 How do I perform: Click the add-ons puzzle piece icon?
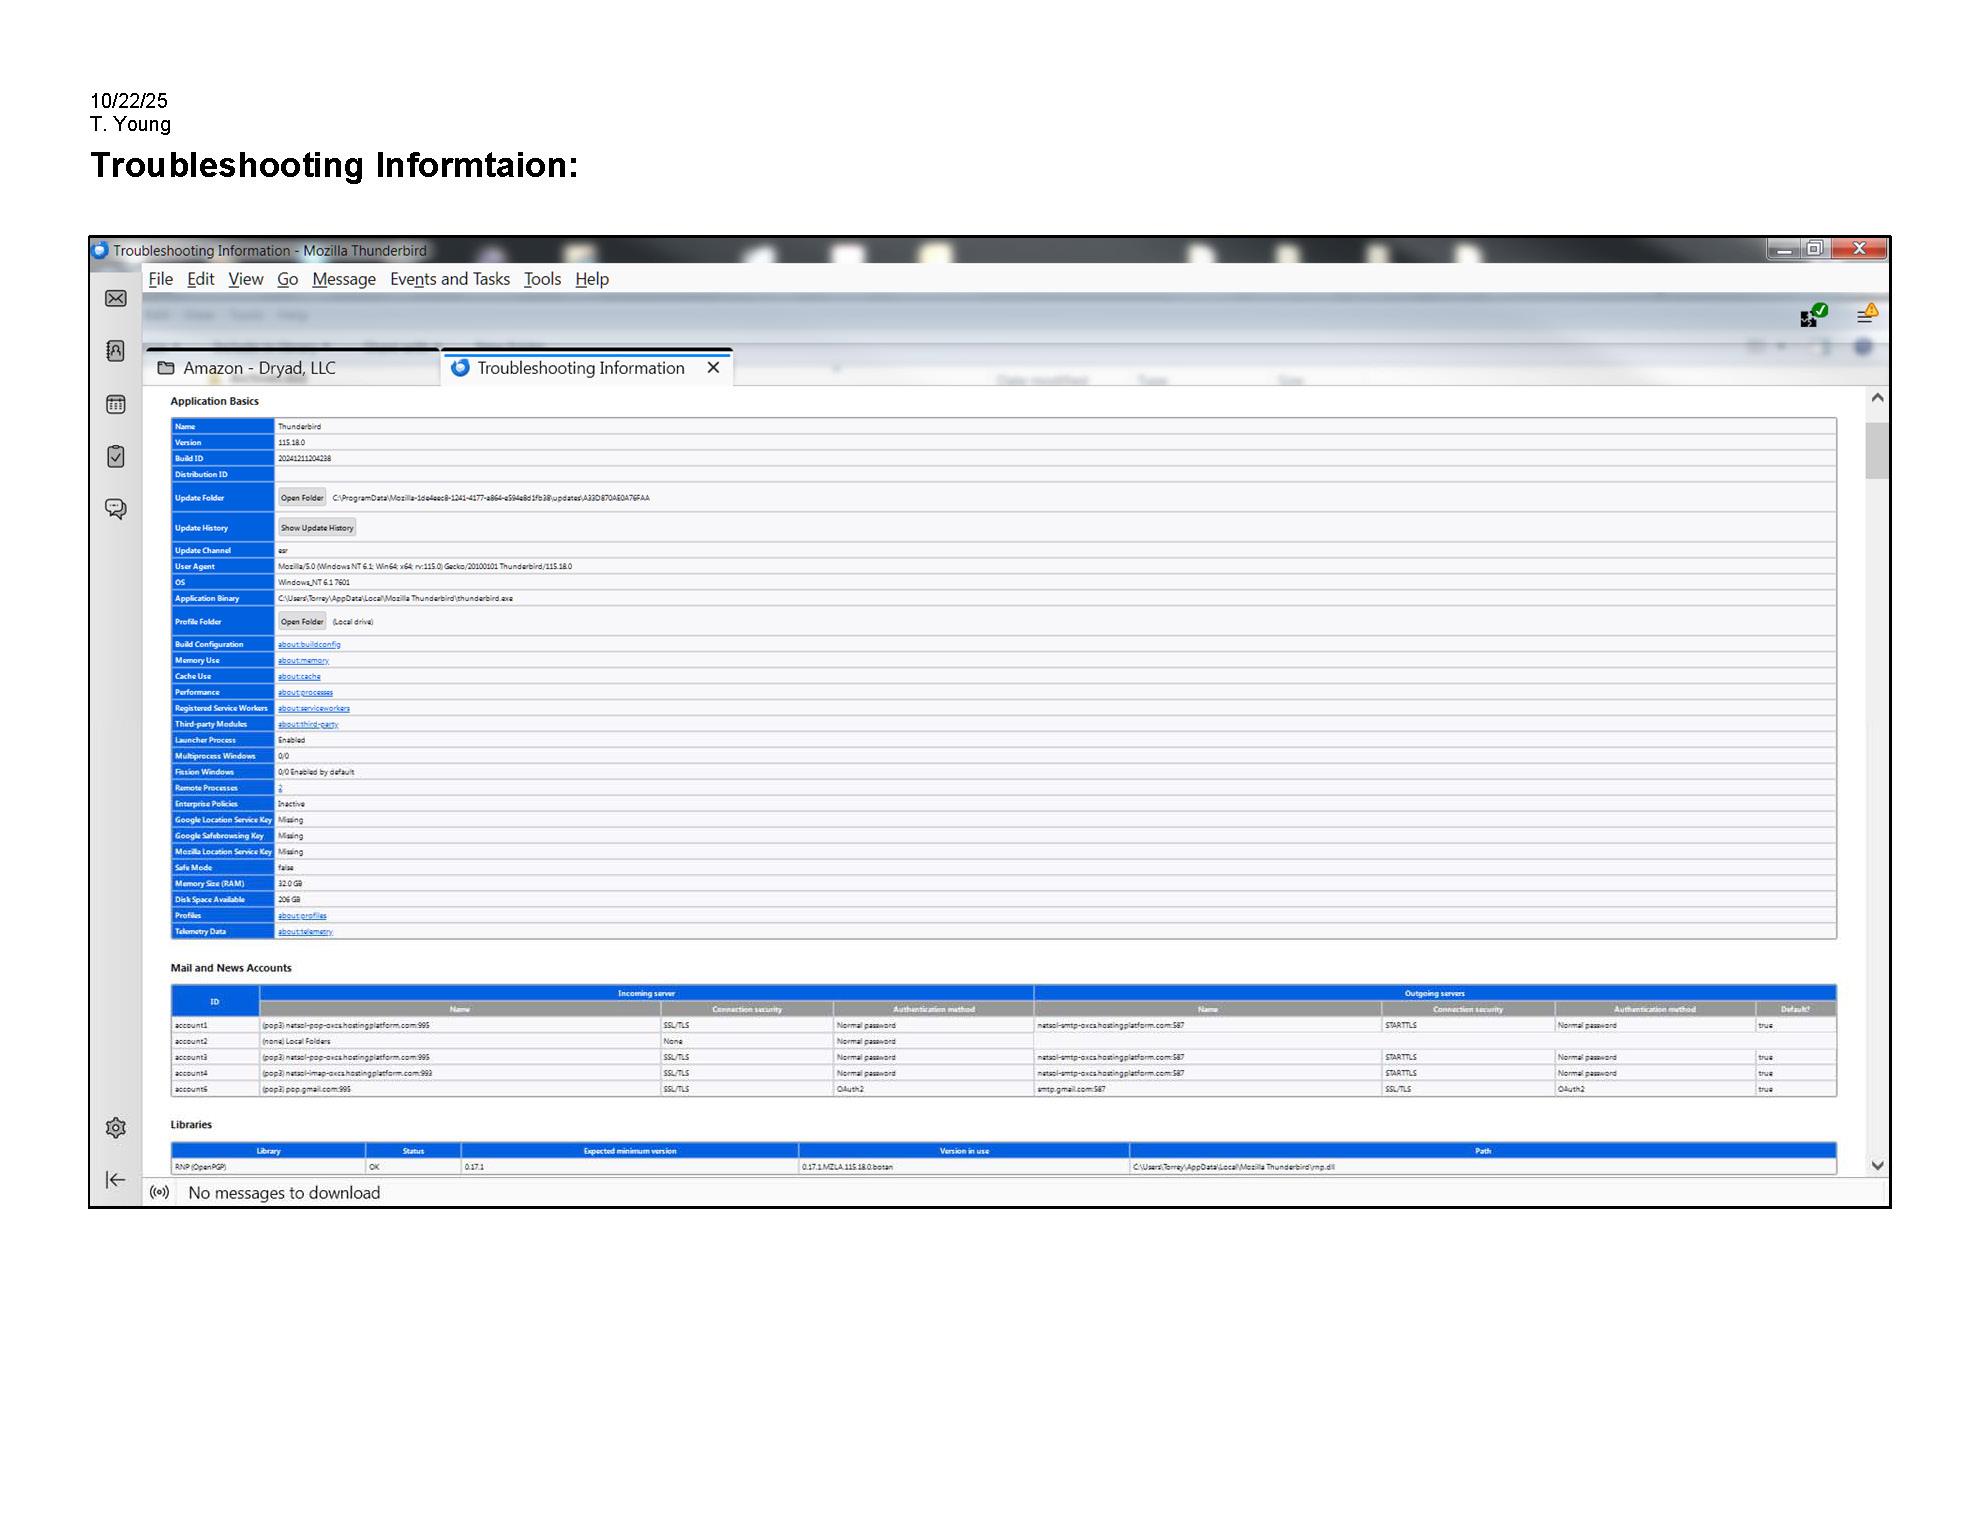(x=1811, y=317)
